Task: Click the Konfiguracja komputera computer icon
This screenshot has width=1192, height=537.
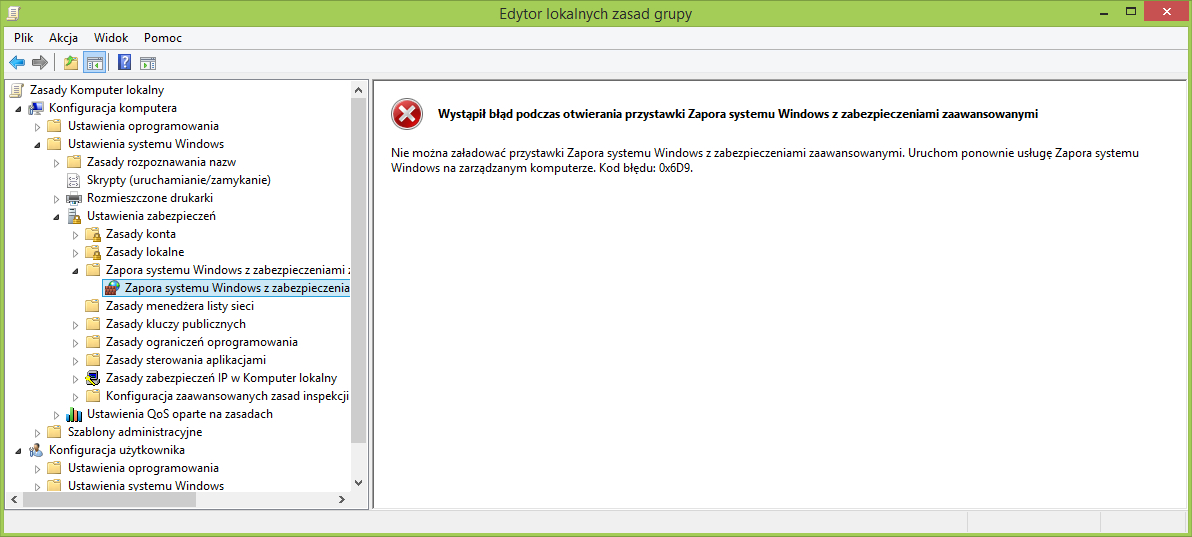Action: (36, 108)
